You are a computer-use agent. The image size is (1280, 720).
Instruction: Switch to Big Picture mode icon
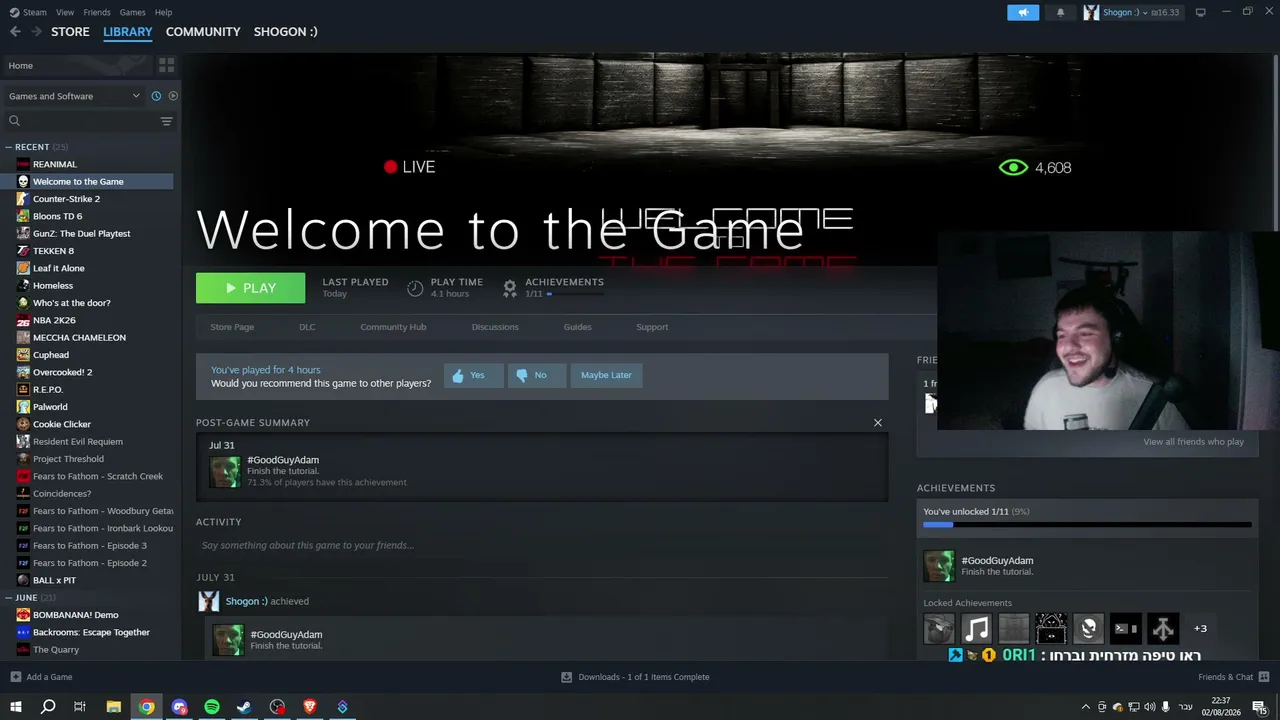1200,12
